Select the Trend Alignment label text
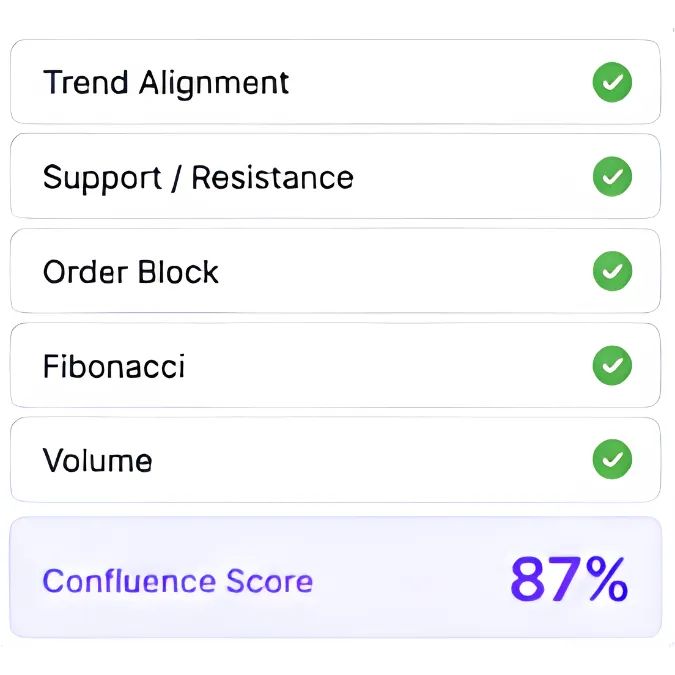This screenshot has width=675, height=675. (166, 84)
